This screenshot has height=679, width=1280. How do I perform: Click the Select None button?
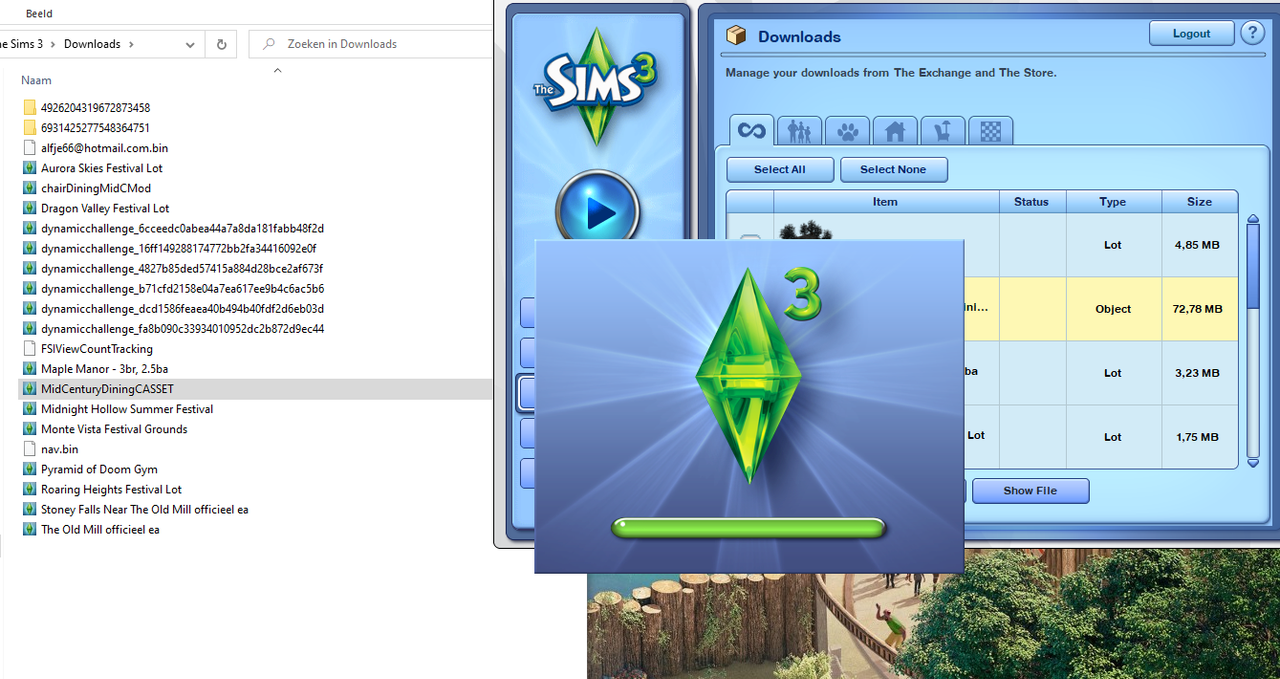893,169
